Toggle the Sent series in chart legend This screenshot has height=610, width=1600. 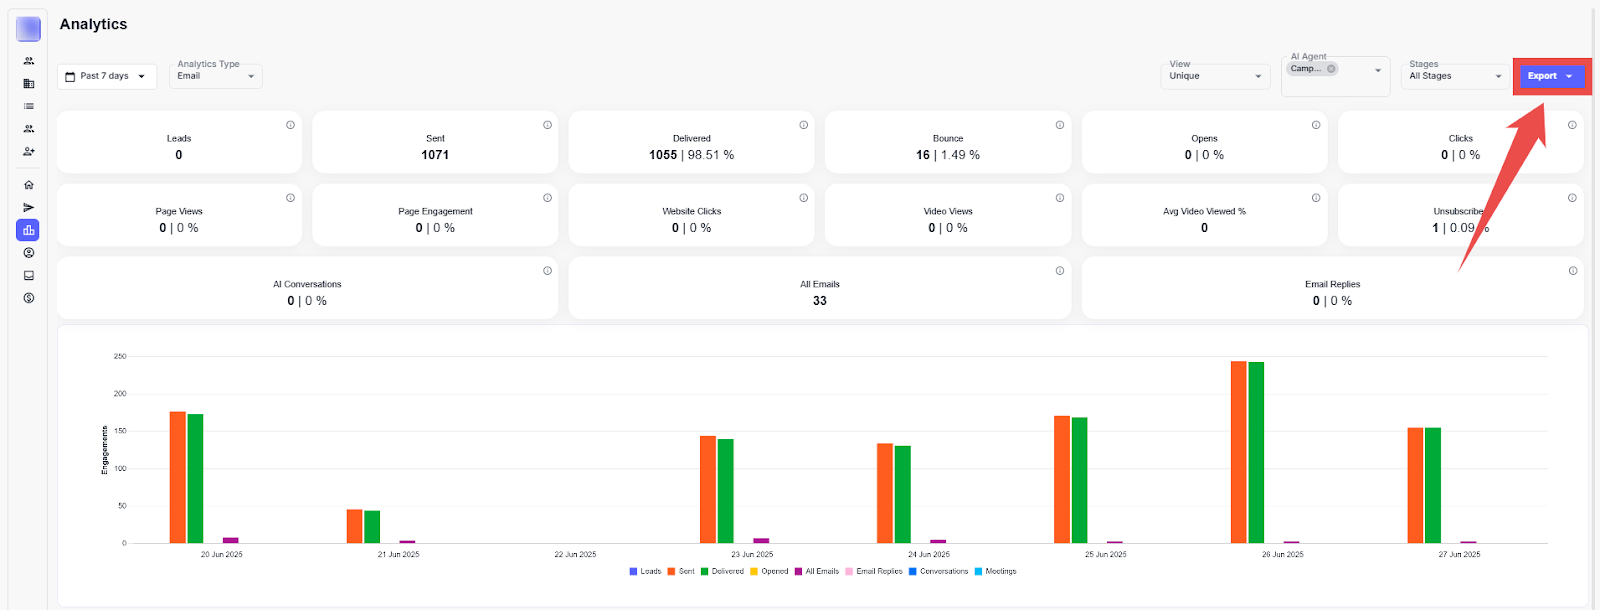[x=681, y=572]
